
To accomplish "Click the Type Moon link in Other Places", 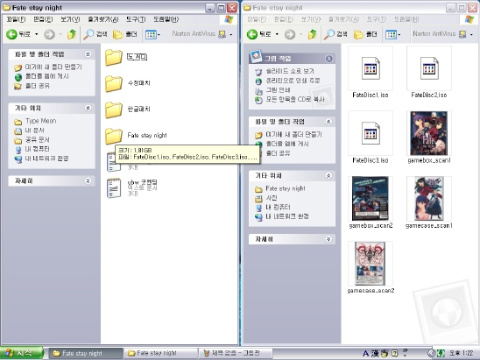I will click(x=41, y=121).
